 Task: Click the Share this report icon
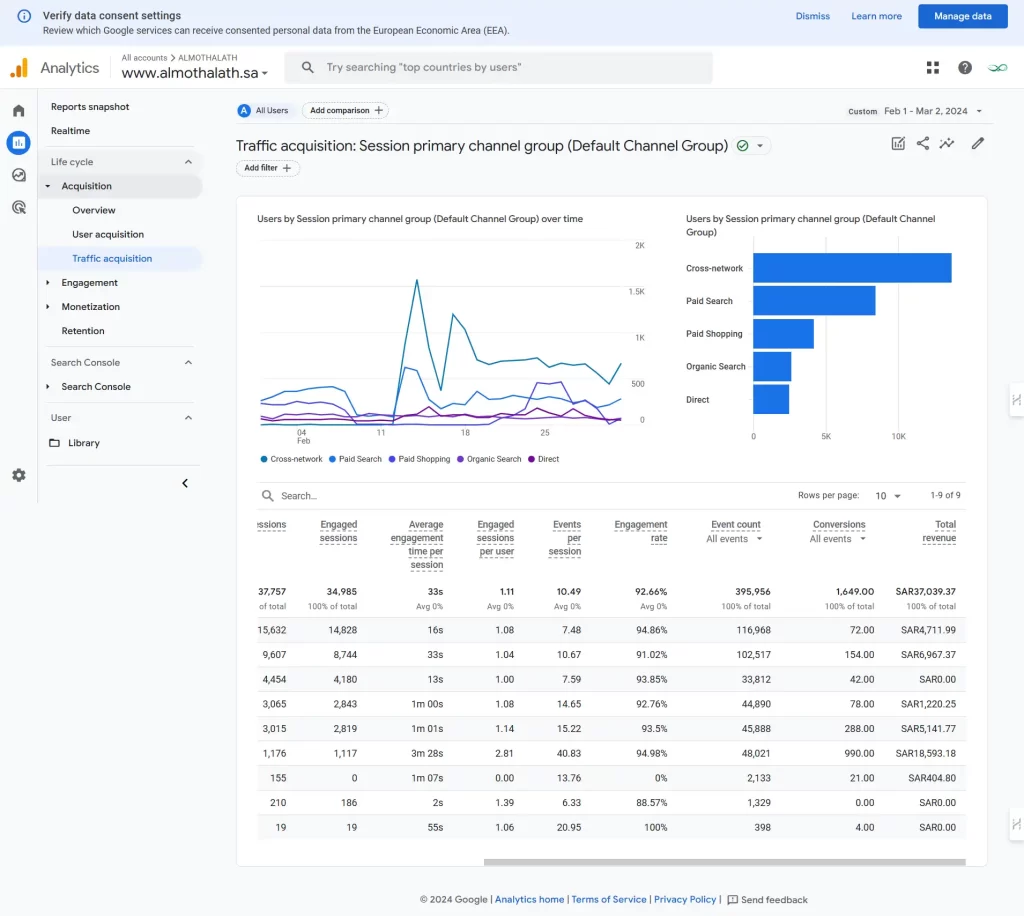coord(922,144)
